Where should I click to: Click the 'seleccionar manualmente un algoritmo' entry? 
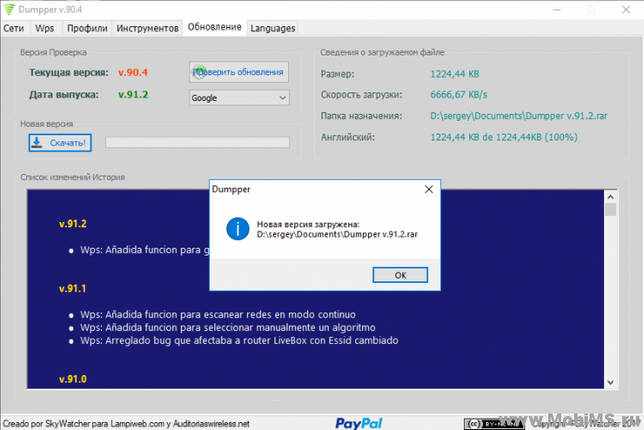coord(228,328)
